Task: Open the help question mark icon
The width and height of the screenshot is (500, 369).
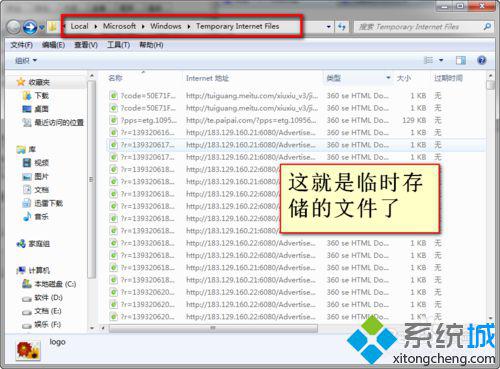Action: click(x=482, y=60)
